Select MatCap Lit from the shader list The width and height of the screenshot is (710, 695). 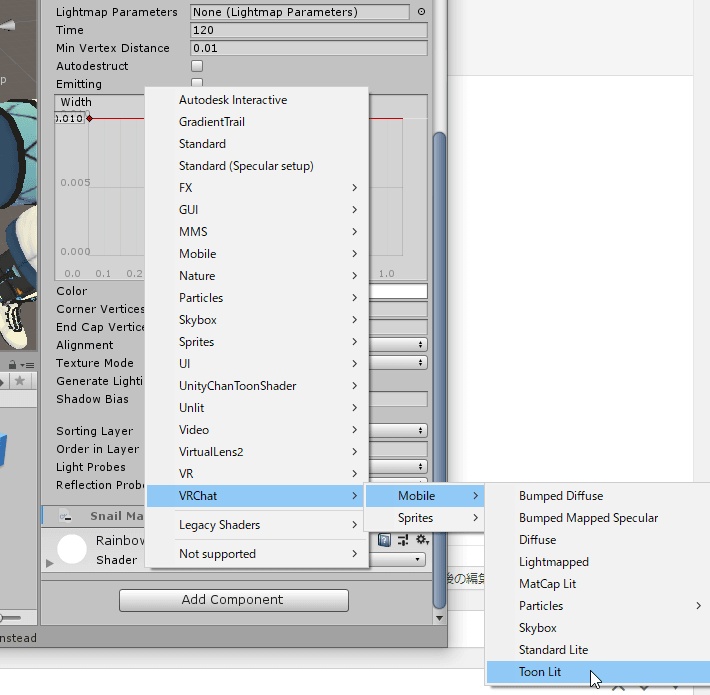click(547, 584)
